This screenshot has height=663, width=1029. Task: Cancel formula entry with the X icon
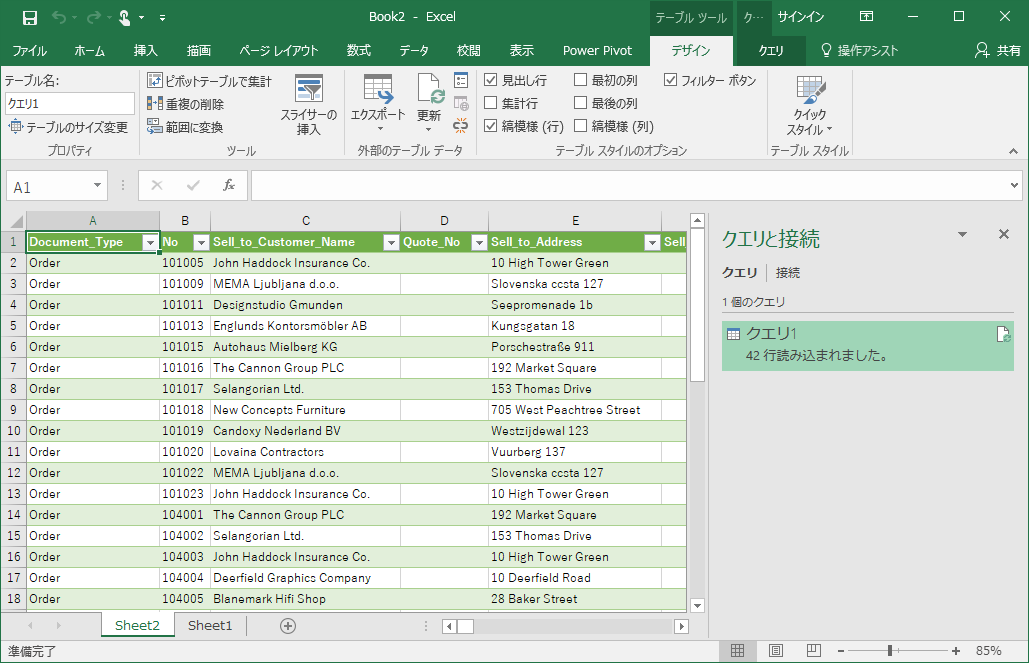[157, 185]
